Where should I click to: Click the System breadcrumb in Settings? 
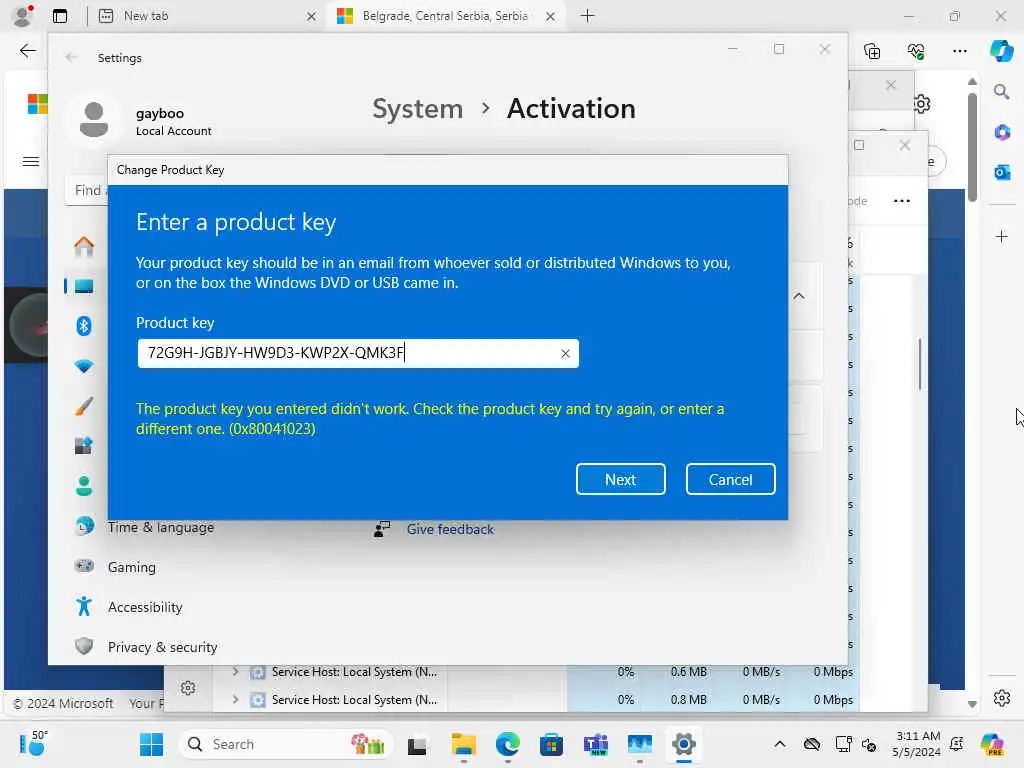click(417, 108)
